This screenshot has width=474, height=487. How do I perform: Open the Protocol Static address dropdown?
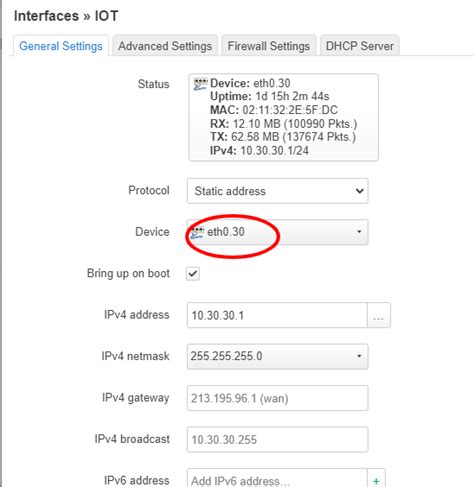pos(277,191)
